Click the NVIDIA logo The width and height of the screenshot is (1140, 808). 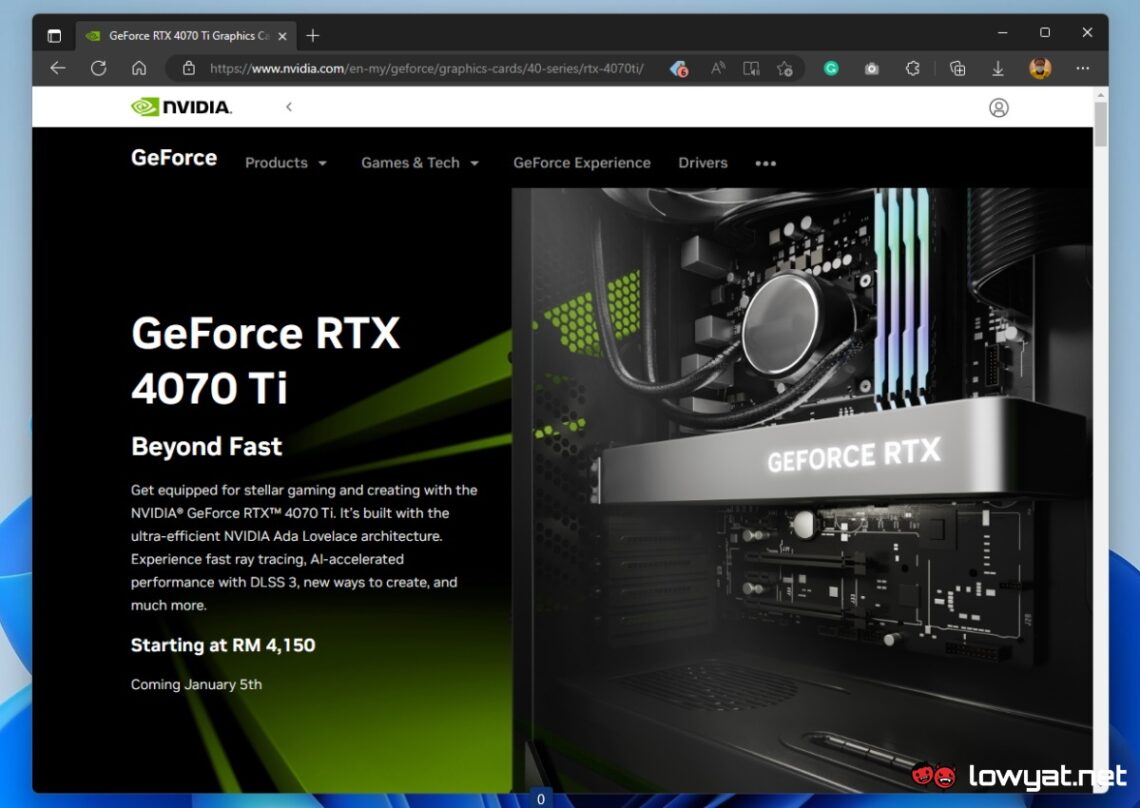(180, 106)
